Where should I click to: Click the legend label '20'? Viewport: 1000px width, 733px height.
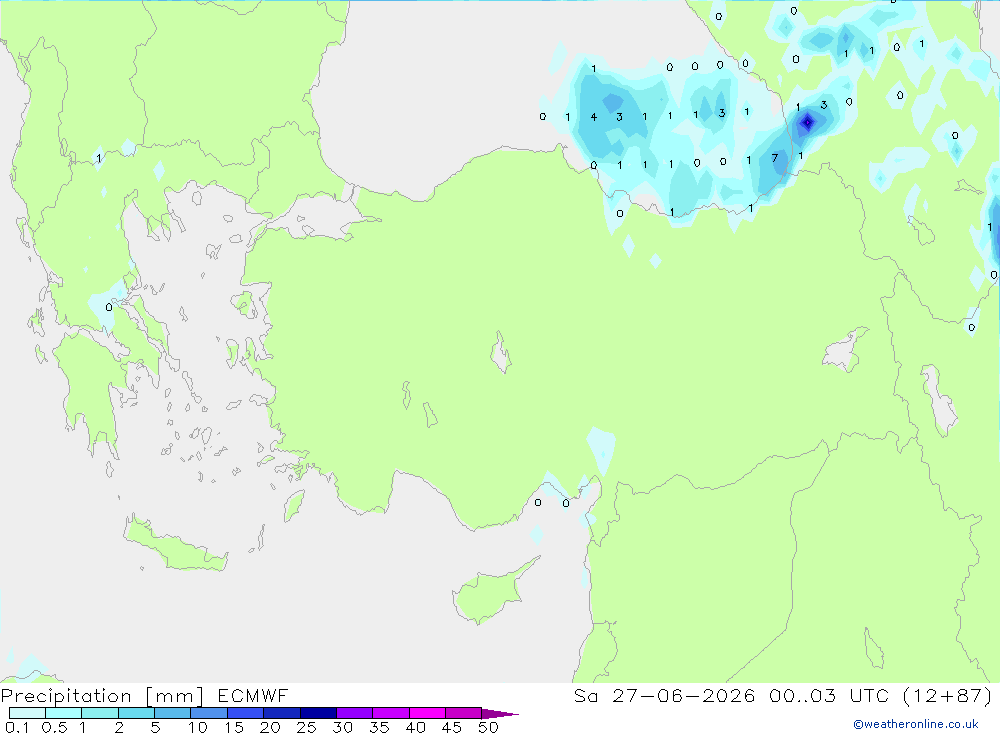270,727
